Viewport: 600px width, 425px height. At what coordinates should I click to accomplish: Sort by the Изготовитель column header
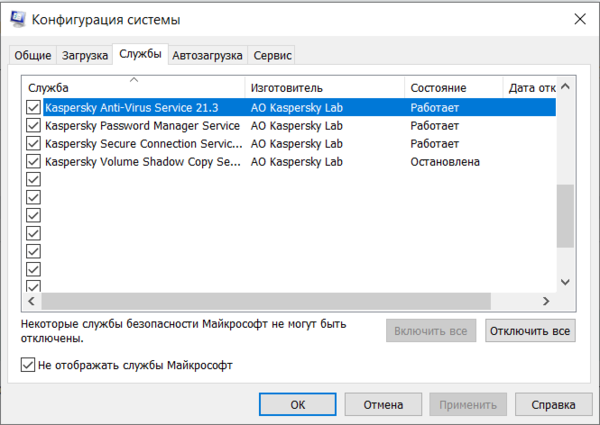coord(324,88)
